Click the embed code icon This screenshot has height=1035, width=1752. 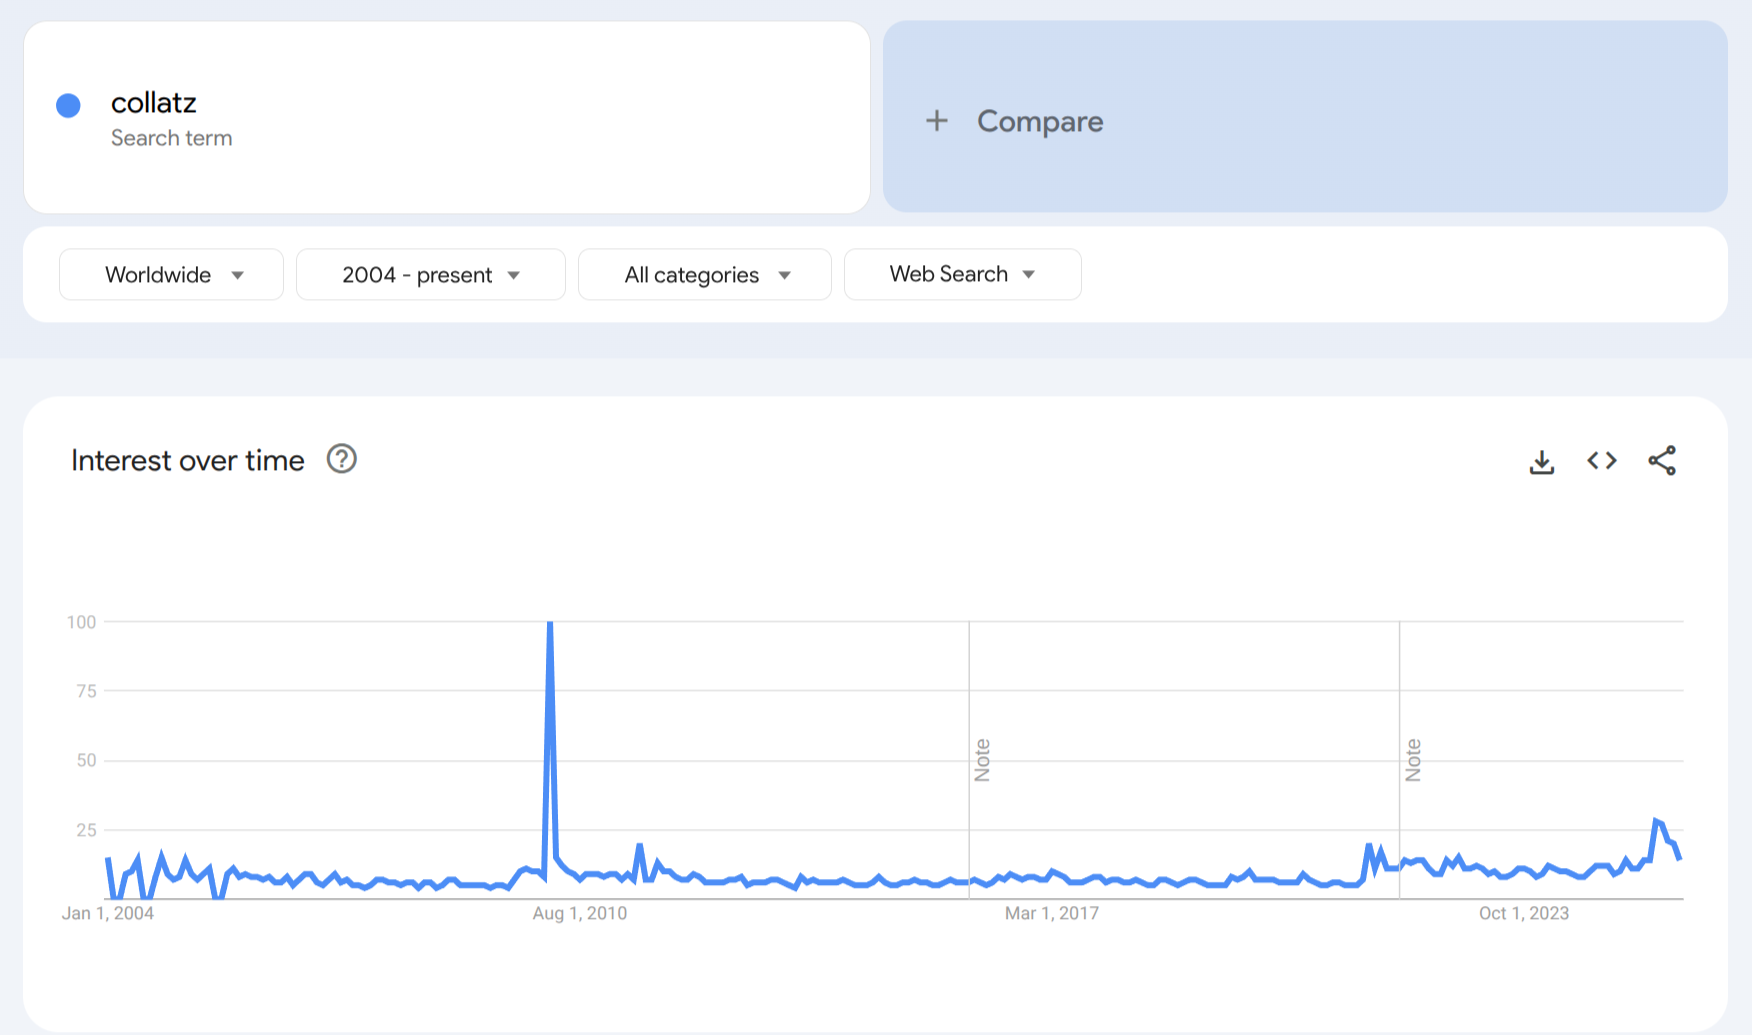1601,461
